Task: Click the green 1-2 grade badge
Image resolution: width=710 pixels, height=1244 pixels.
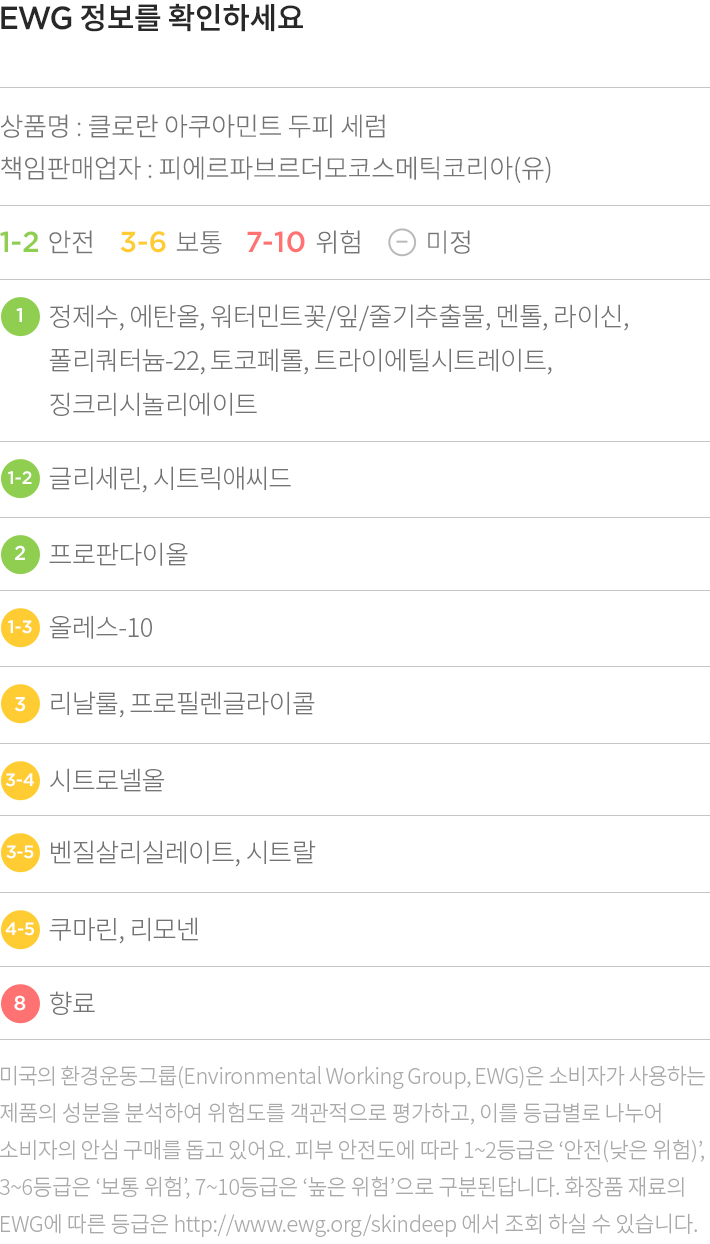Action: pyautogui.click(x=20, y=478)
